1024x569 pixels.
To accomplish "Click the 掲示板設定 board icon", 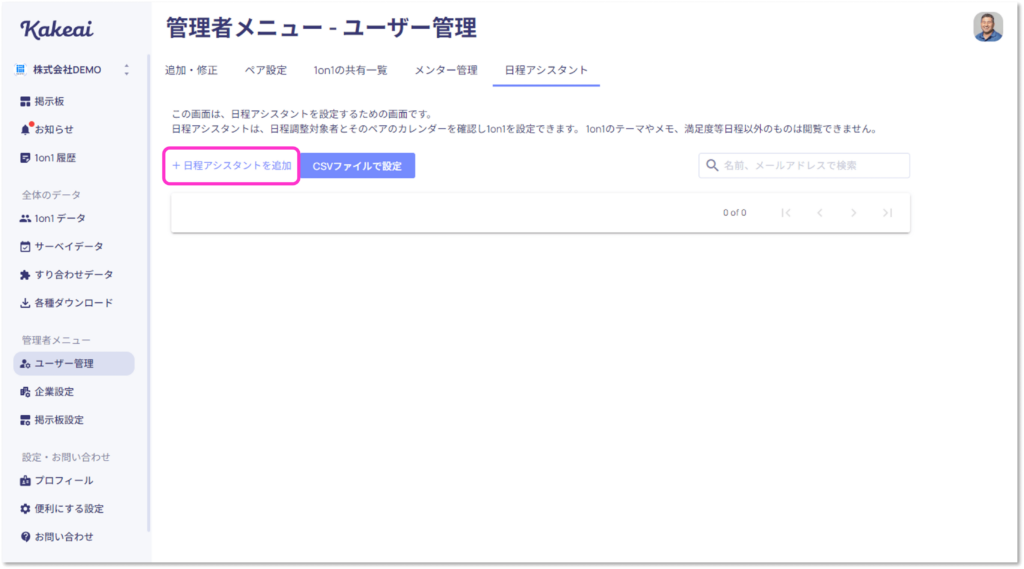I will click(x=25, y=419).
